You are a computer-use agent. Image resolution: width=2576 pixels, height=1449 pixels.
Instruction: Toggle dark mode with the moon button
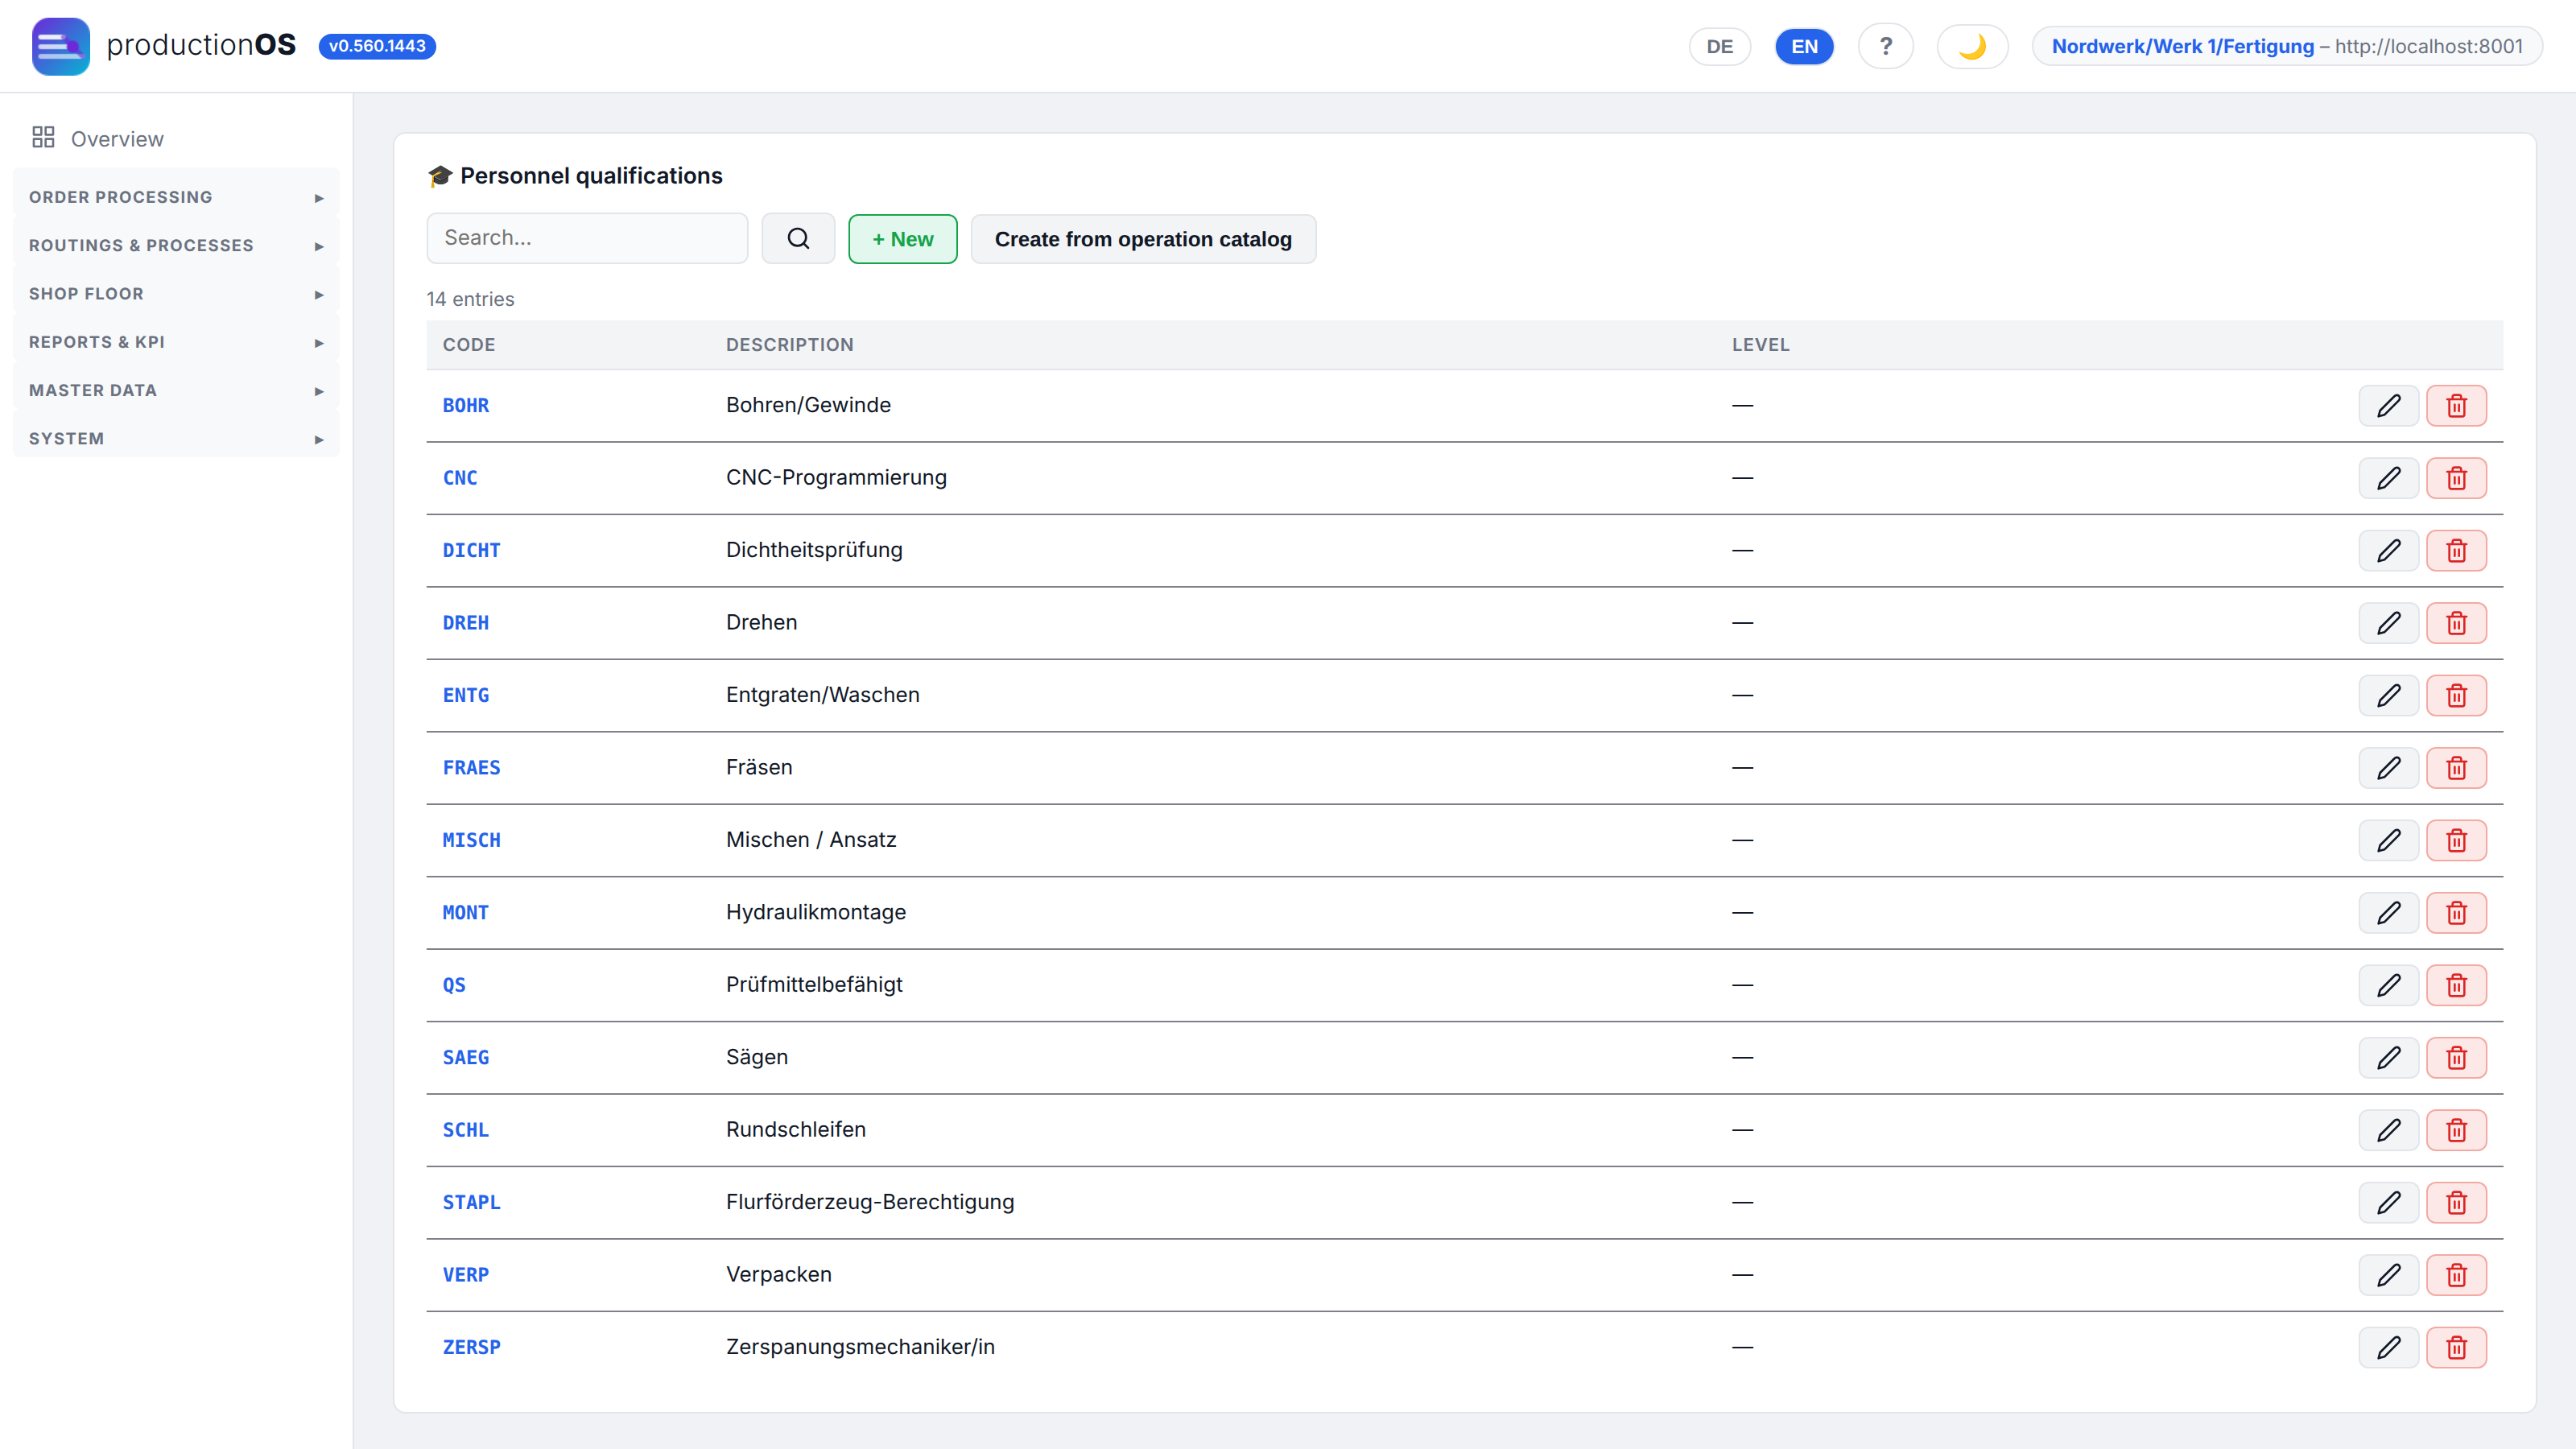coord(1972,46)
